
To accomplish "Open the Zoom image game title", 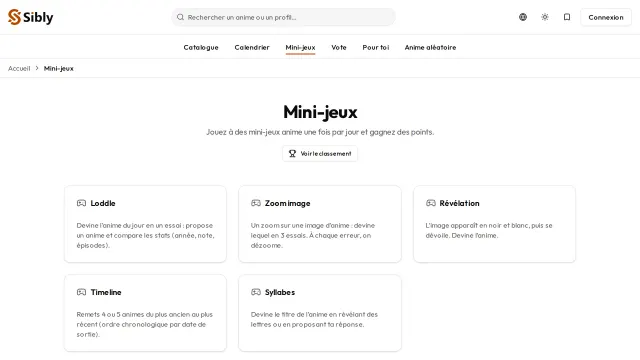I will pyautogui.click(x=287, y=203).
